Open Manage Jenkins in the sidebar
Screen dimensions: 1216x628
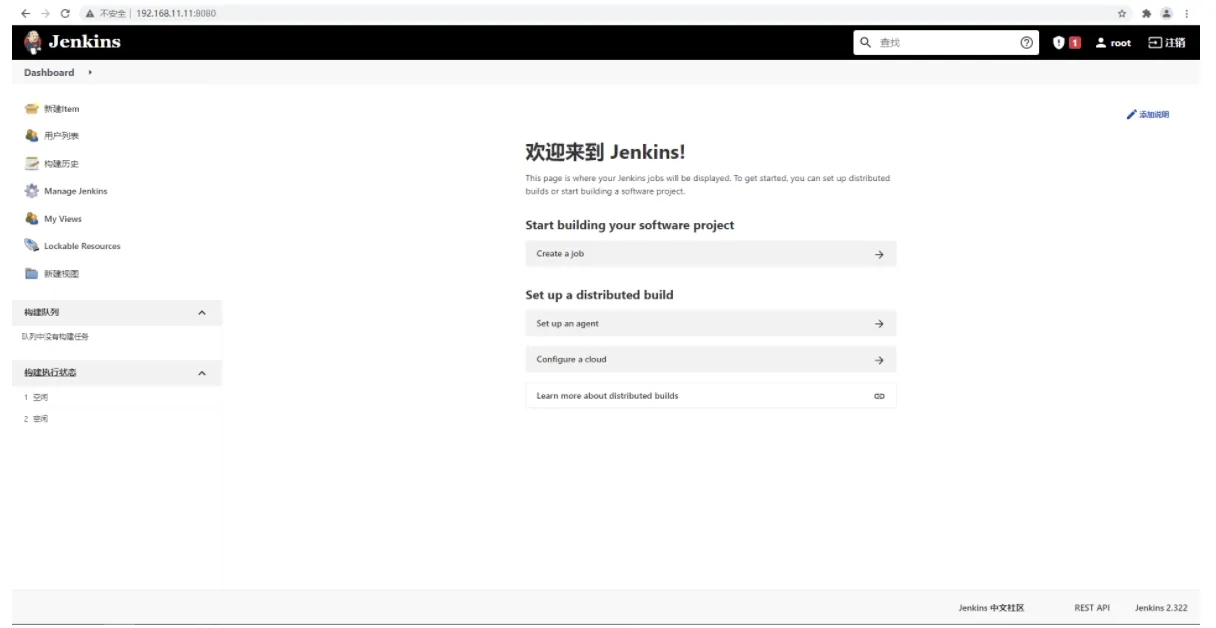(75, 191)
